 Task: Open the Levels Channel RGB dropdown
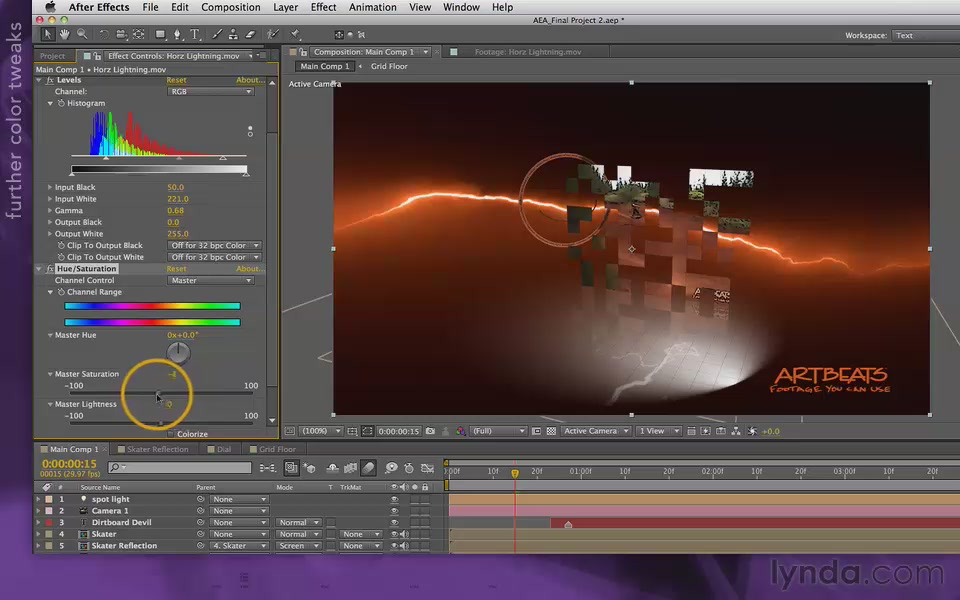[x=210, y=91]
